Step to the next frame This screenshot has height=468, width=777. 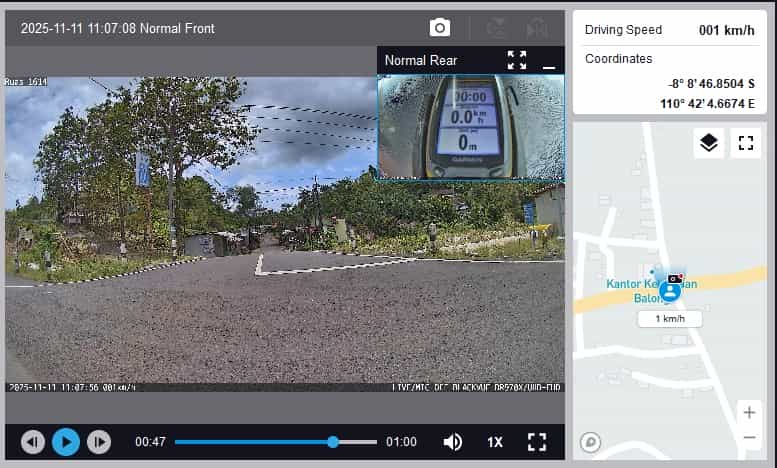click(99, 441)
